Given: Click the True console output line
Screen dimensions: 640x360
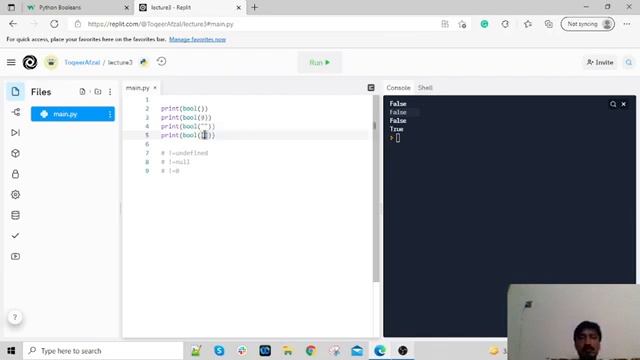Looking at the screenshot, I should (x=396, y=129).
